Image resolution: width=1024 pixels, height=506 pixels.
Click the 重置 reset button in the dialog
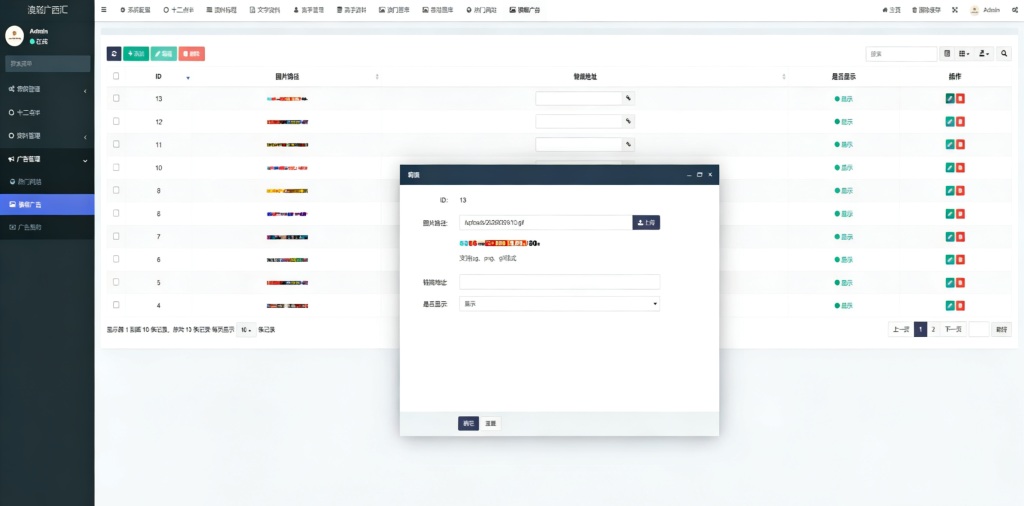pyautogui.click(x=490, y=424)
